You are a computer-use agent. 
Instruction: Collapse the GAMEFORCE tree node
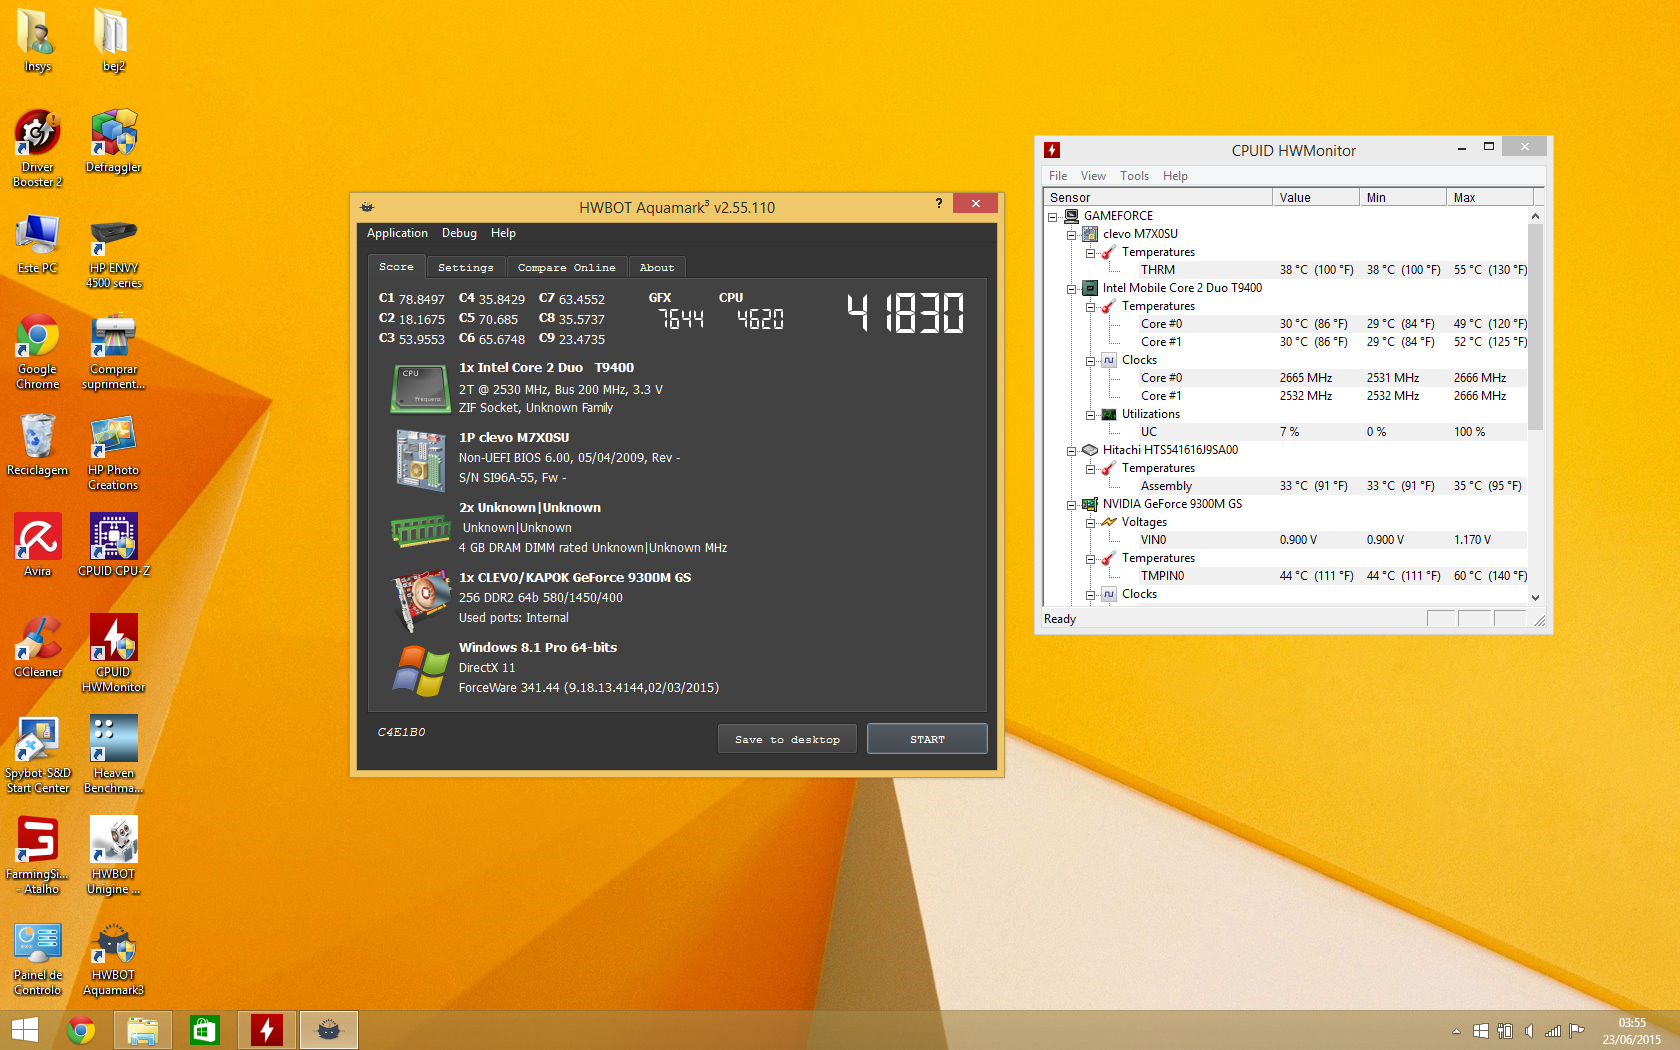[x=1052, y=216]
